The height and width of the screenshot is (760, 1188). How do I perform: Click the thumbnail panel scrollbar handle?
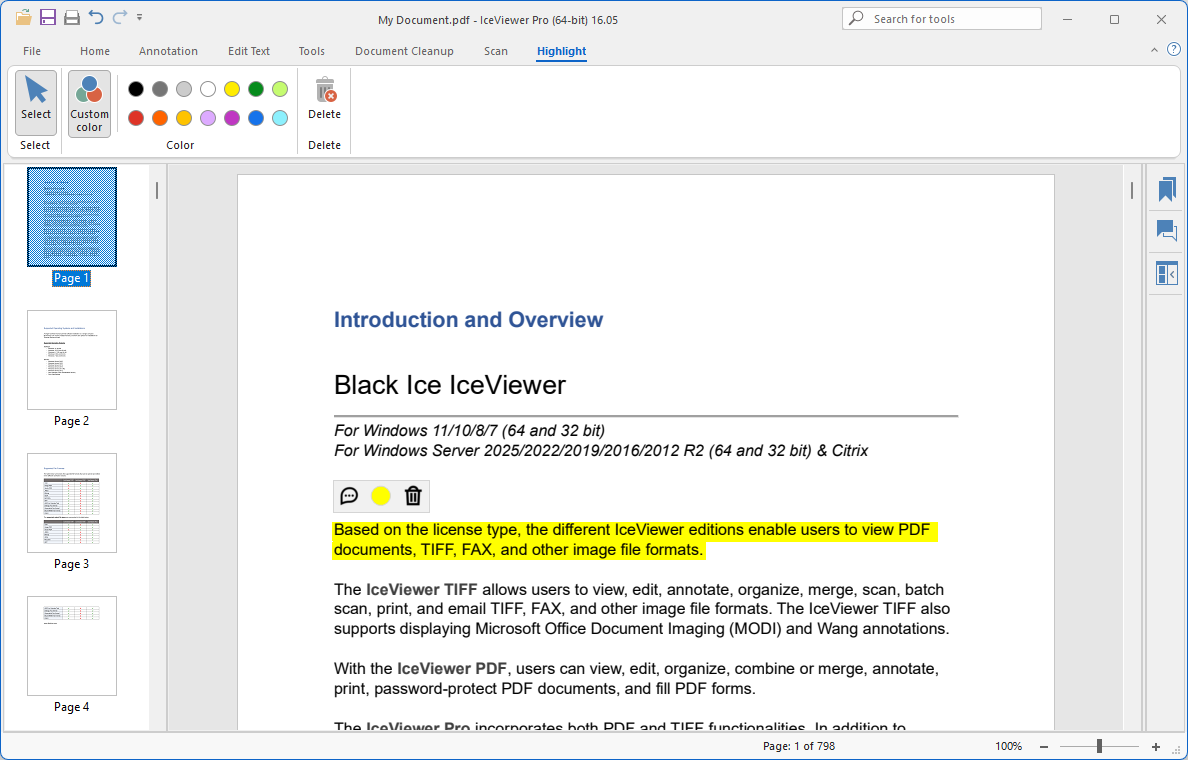pos(157,190)
